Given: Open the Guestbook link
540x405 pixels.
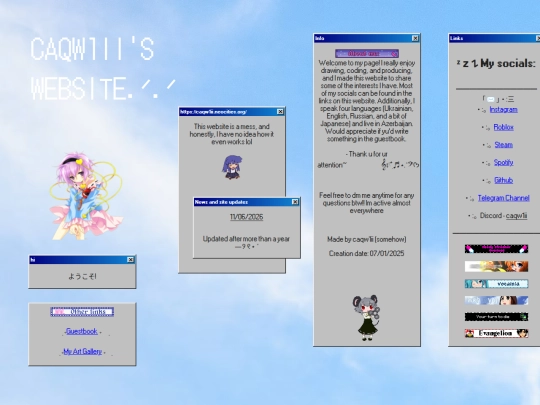Looking at the screenshot, I should pyautogui.click(x=82, y=331).
